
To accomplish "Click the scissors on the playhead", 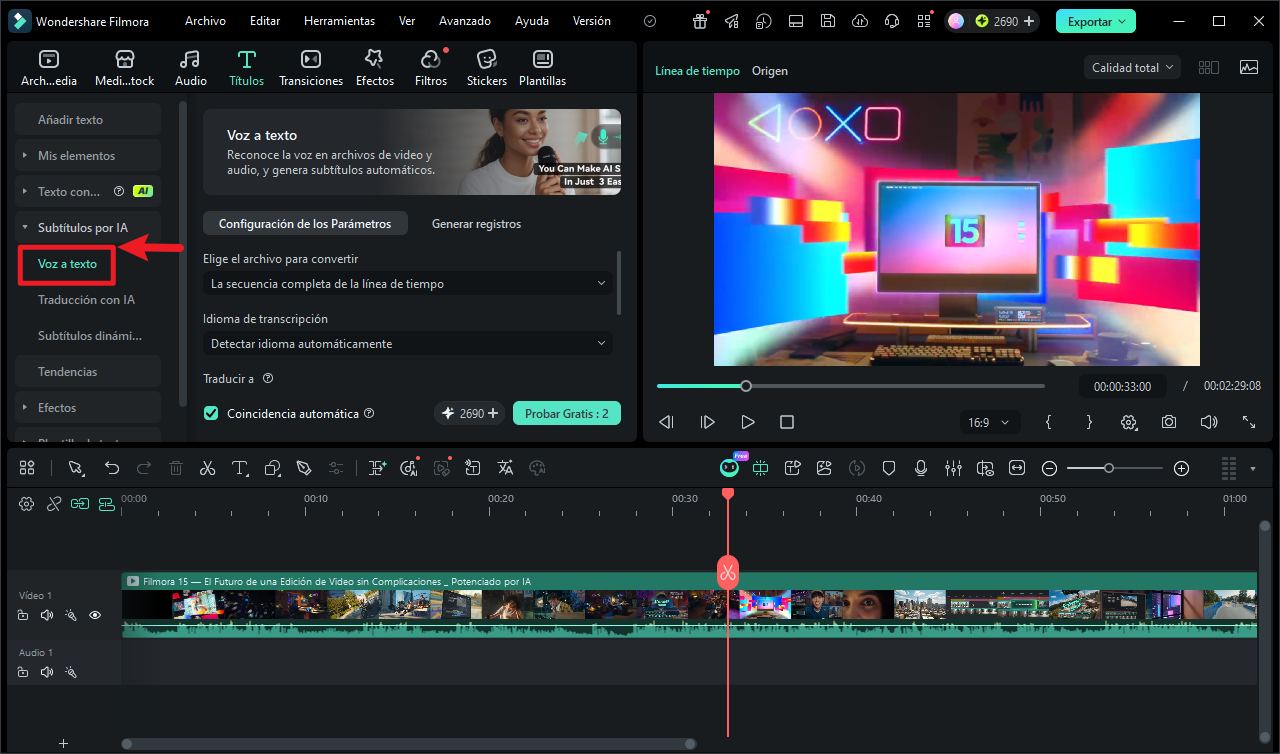I will coord(727,573).
